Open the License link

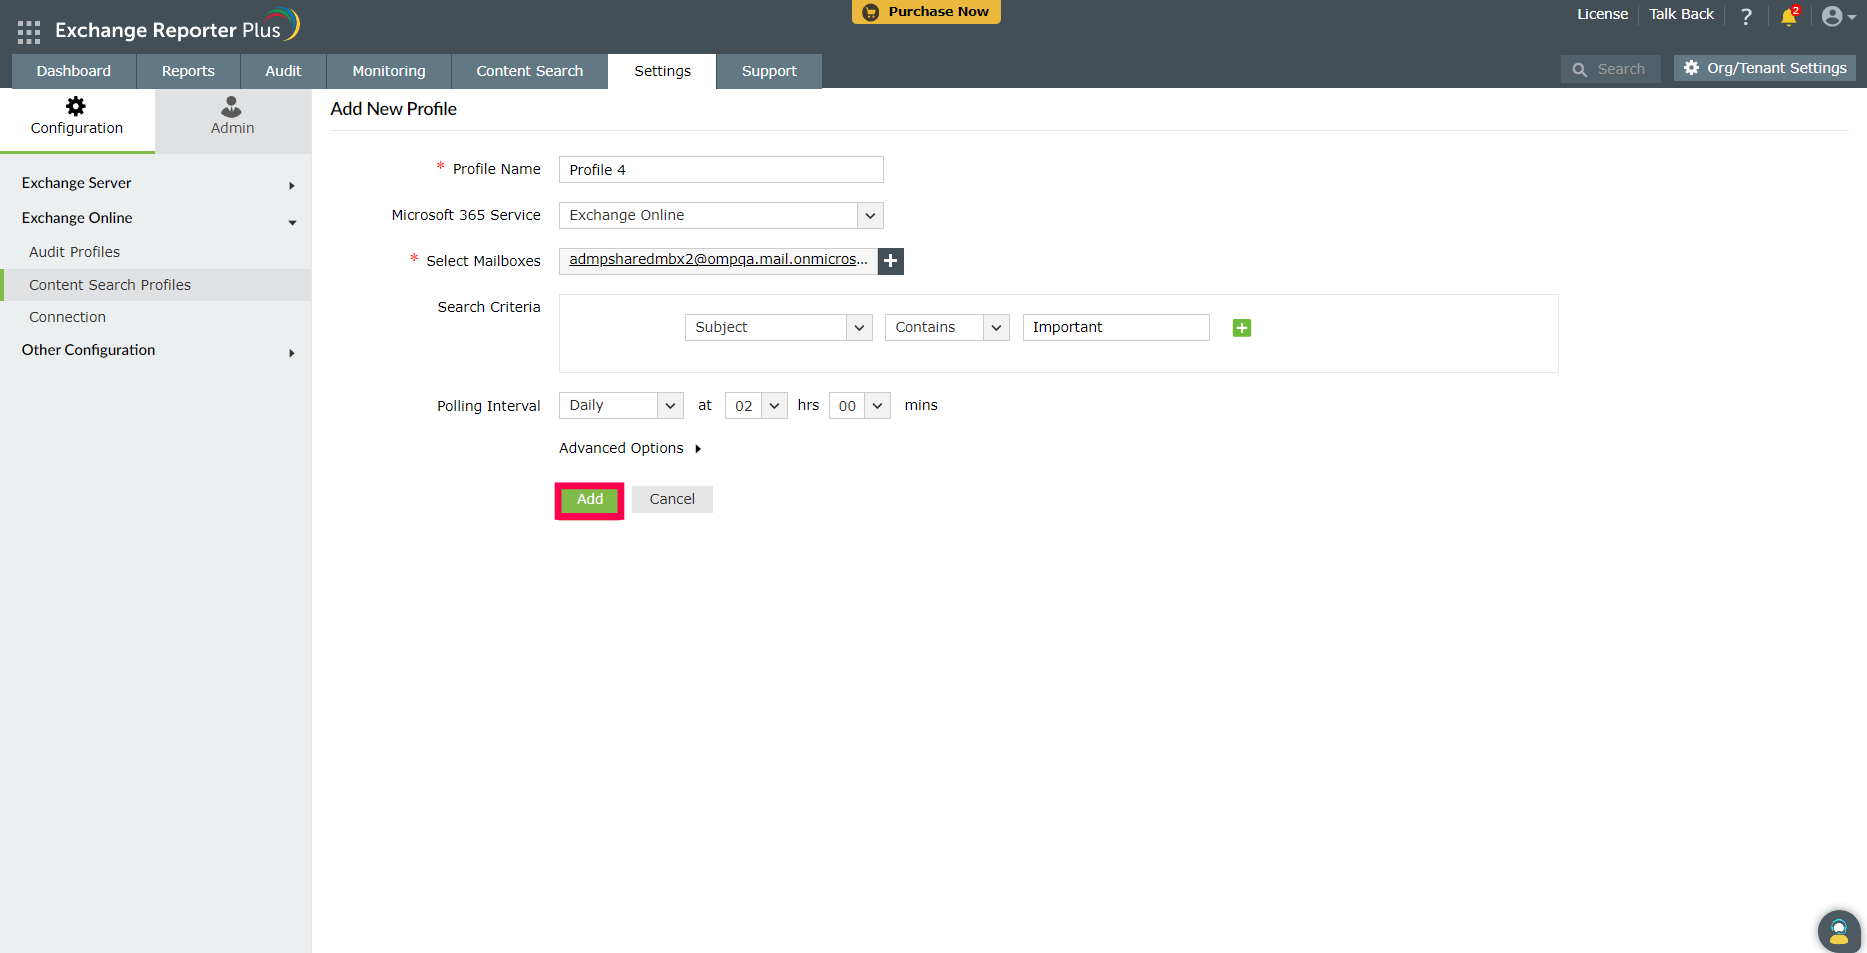tap(1602, 14)
